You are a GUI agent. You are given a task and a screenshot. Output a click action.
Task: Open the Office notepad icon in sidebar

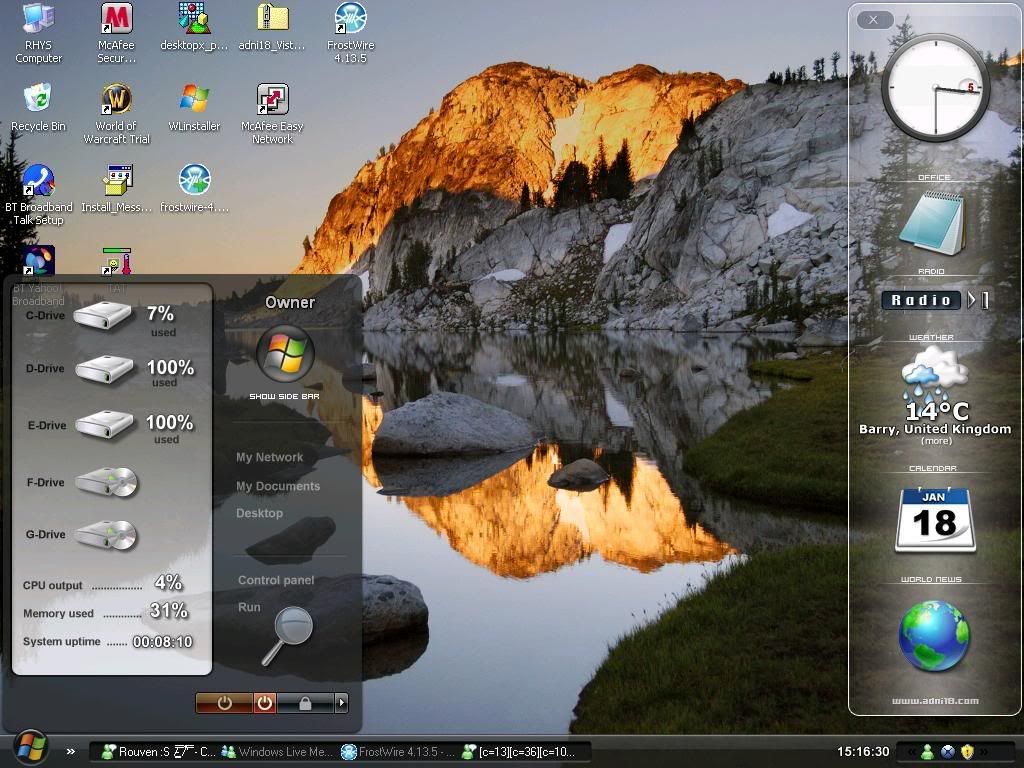931,223
